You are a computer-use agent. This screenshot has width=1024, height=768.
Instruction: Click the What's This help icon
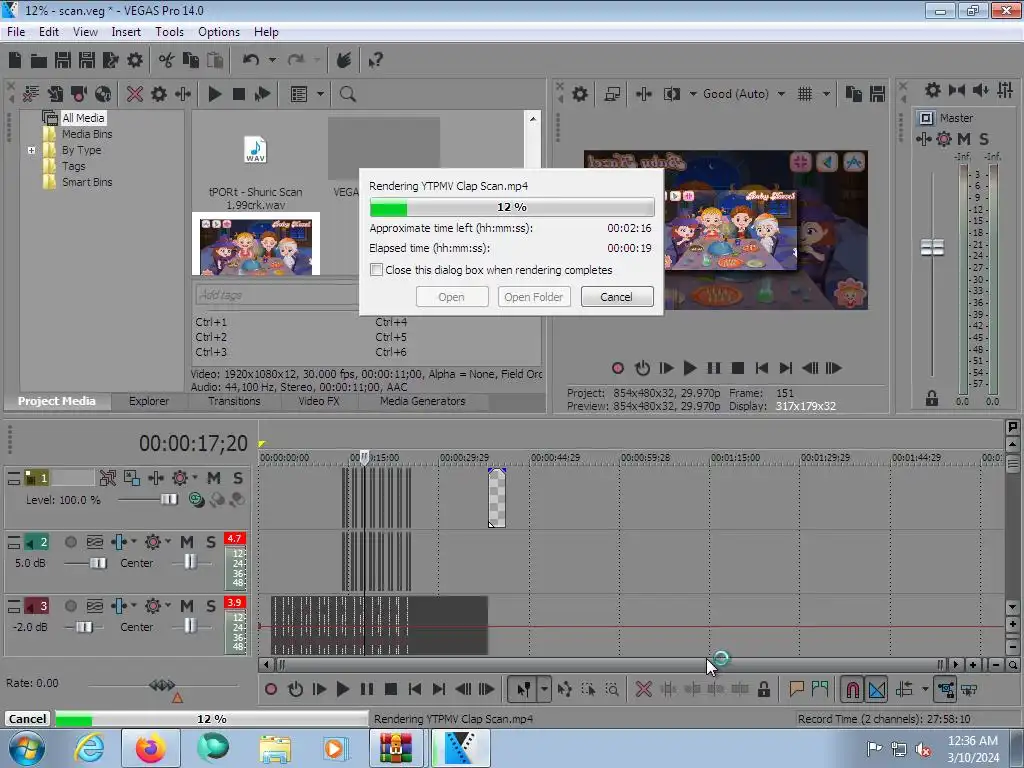[x=376, y=61]
